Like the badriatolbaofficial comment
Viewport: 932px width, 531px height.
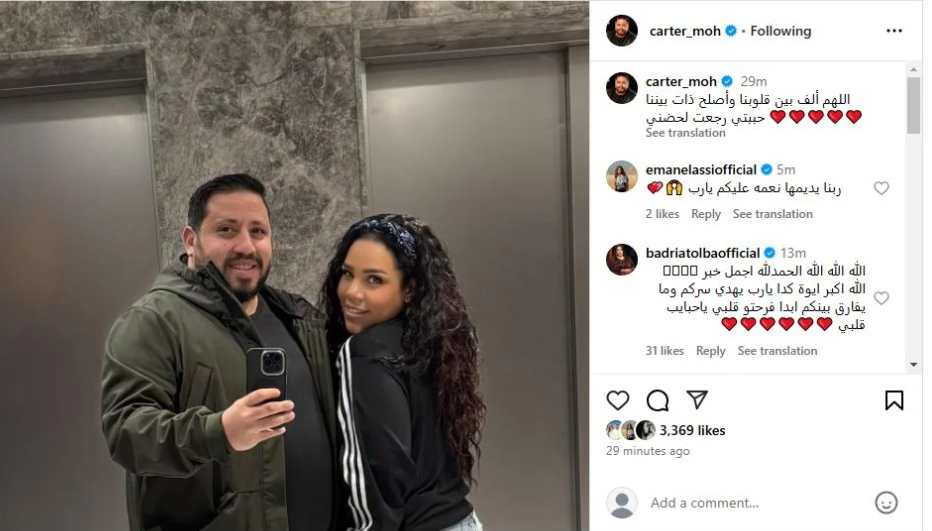(881, 297)
